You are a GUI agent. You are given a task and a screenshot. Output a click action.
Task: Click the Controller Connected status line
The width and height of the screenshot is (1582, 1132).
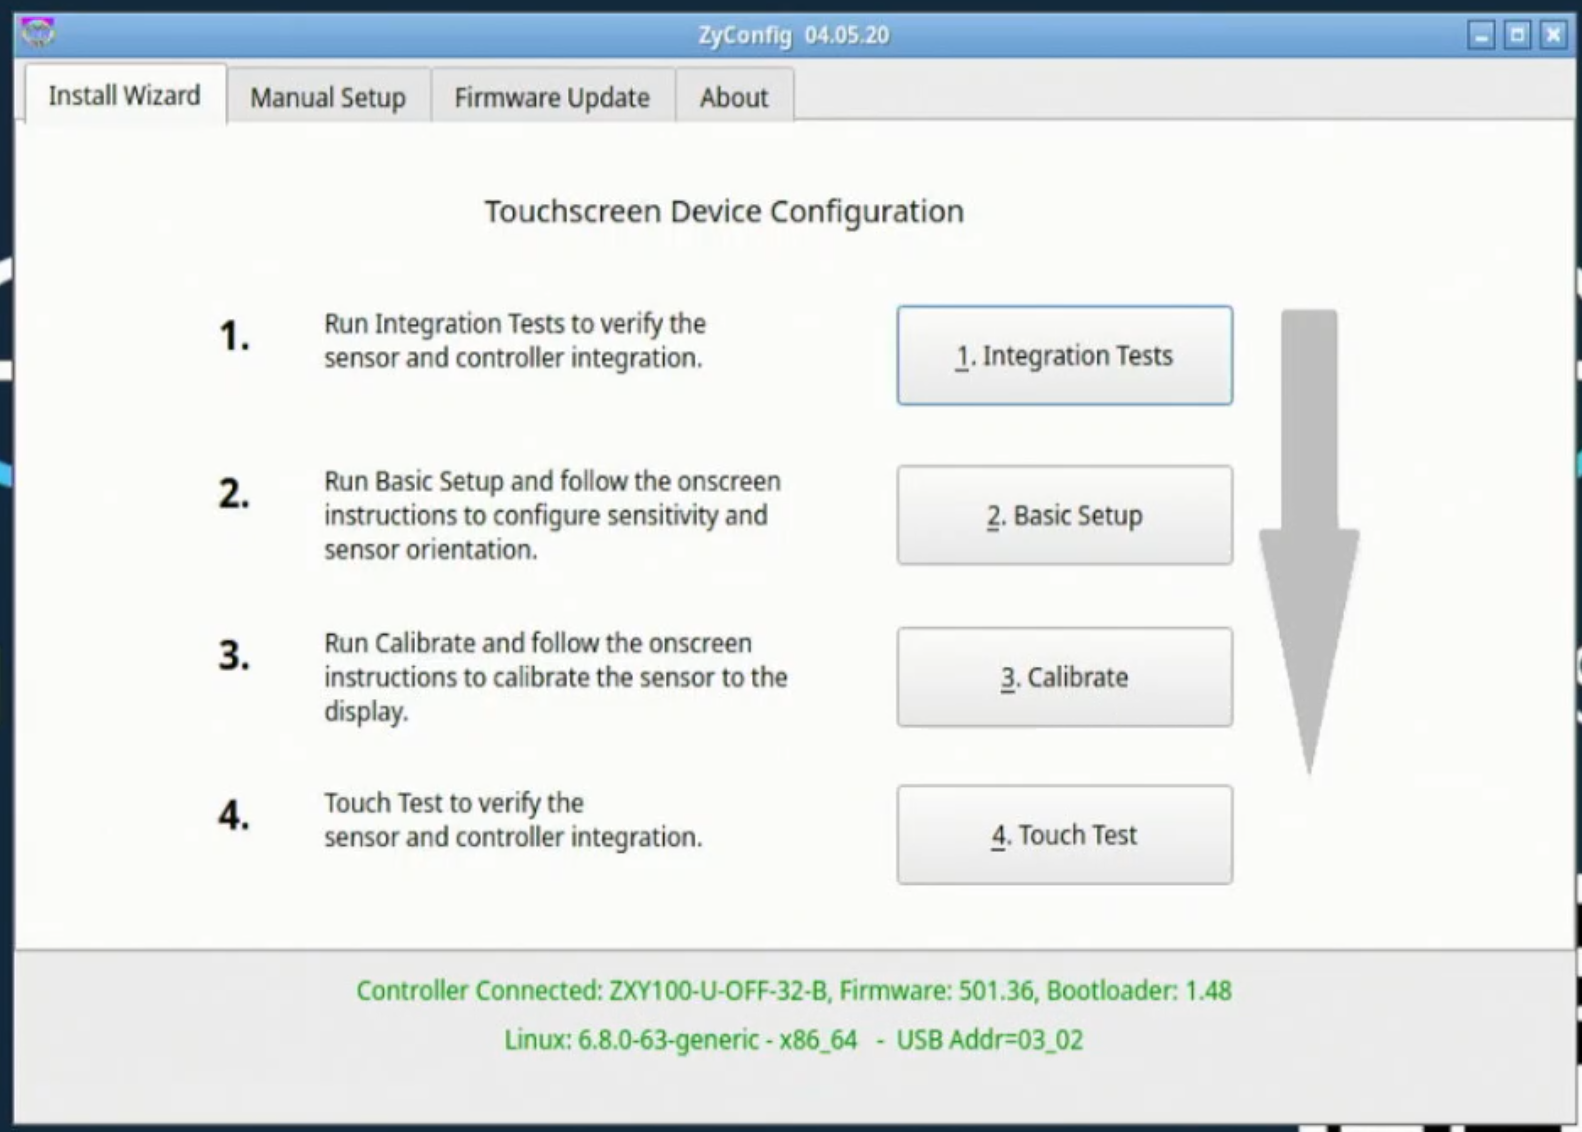tap(794, 990)
